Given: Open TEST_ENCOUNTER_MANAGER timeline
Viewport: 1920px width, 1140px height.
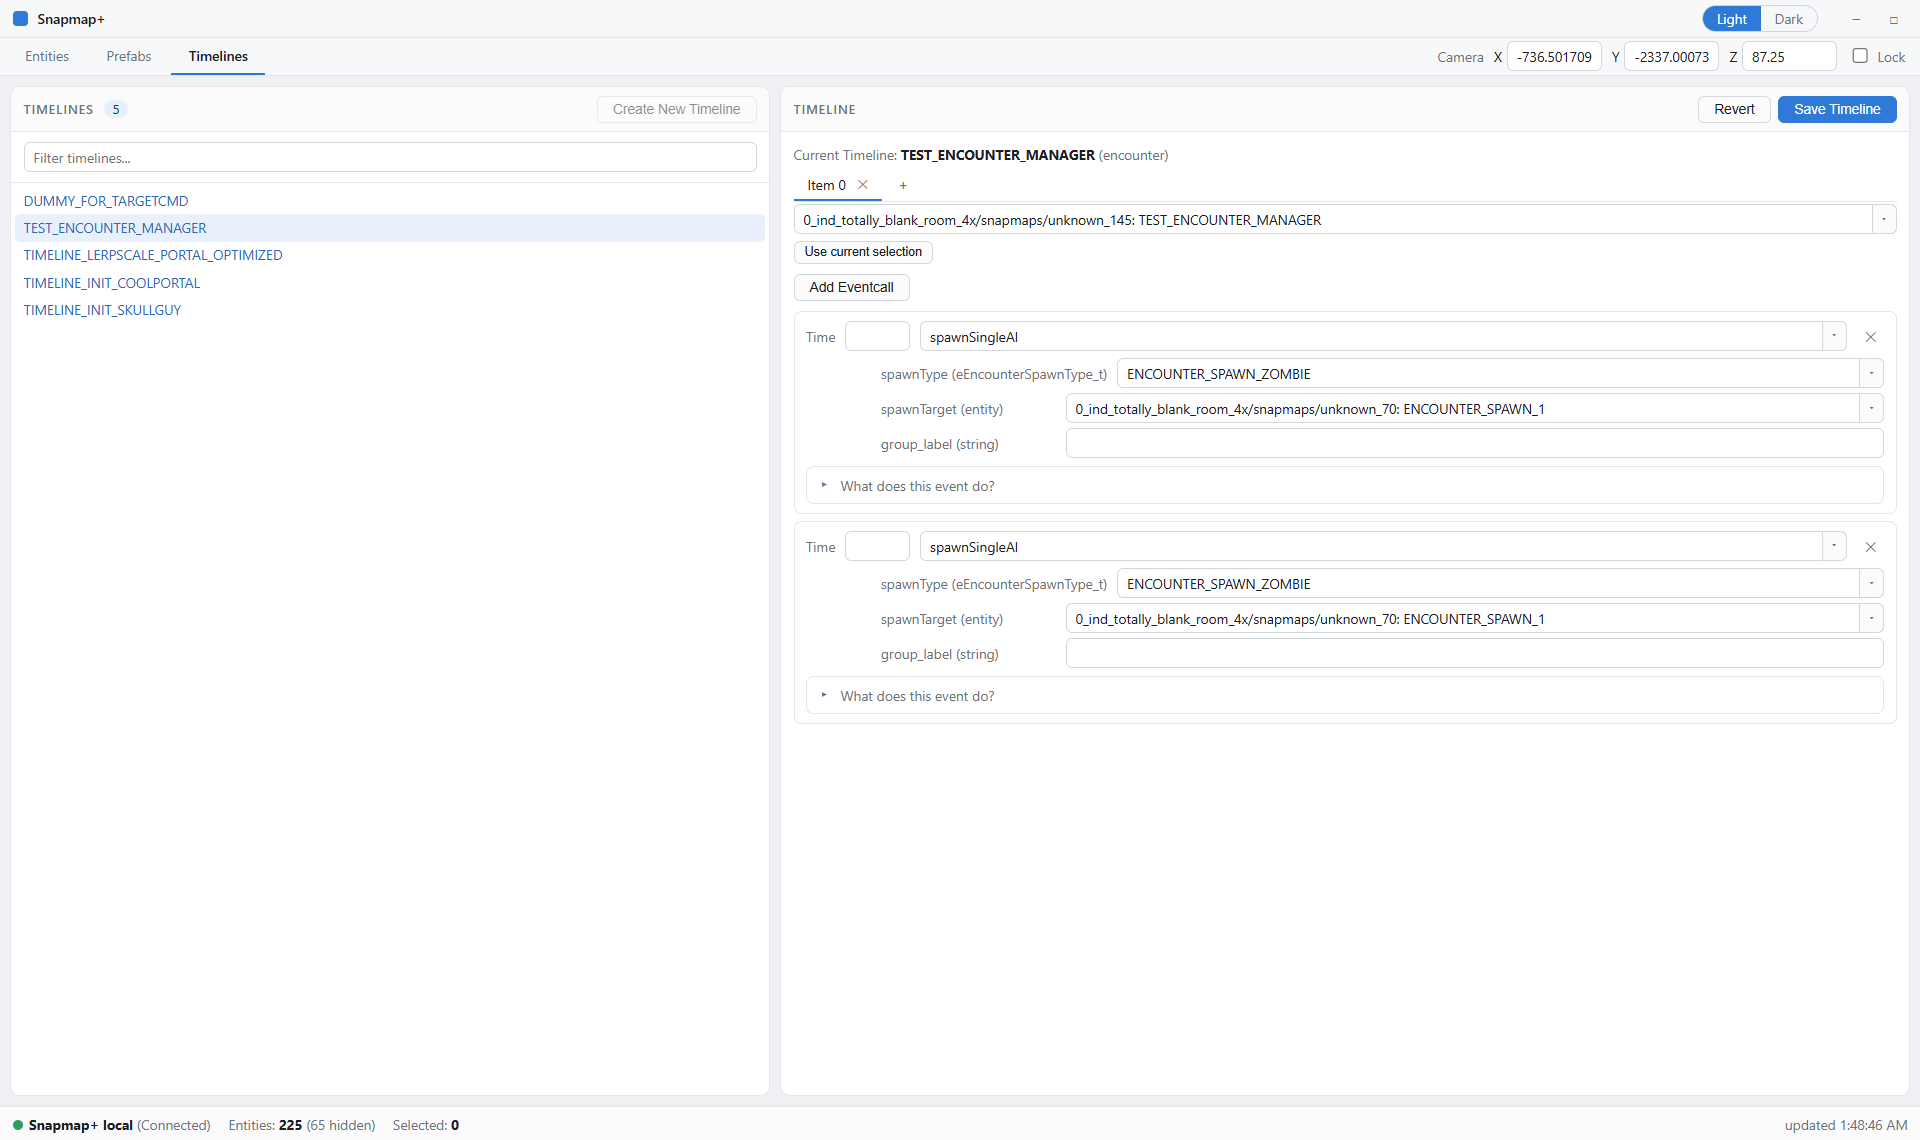Looking at the screenshot, I should pyautogui.click(x=390, y=228).
